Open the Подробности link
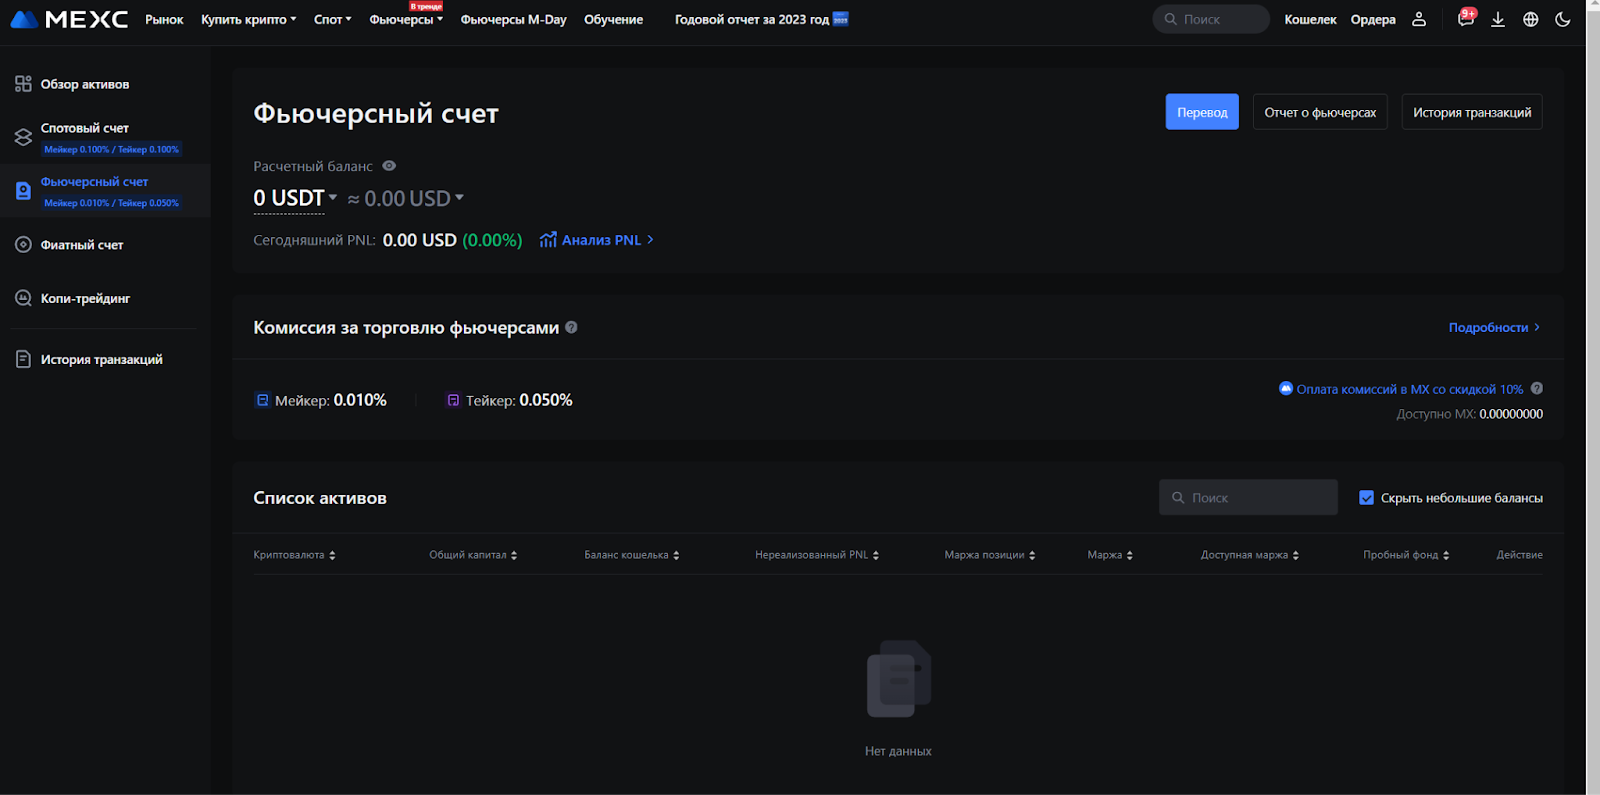 1493,327
